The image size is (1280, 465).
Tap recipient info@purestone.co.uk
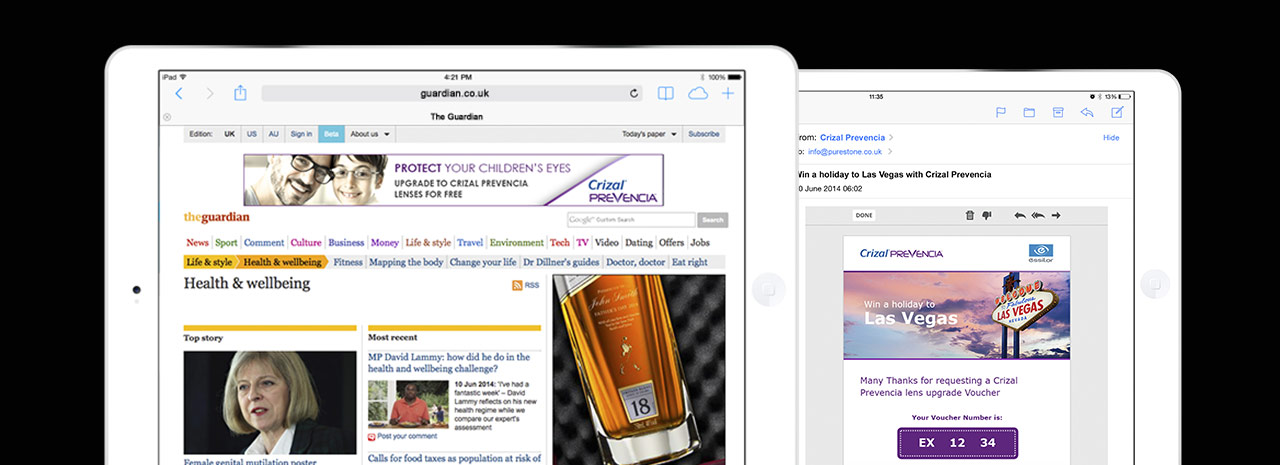[845, 152]
